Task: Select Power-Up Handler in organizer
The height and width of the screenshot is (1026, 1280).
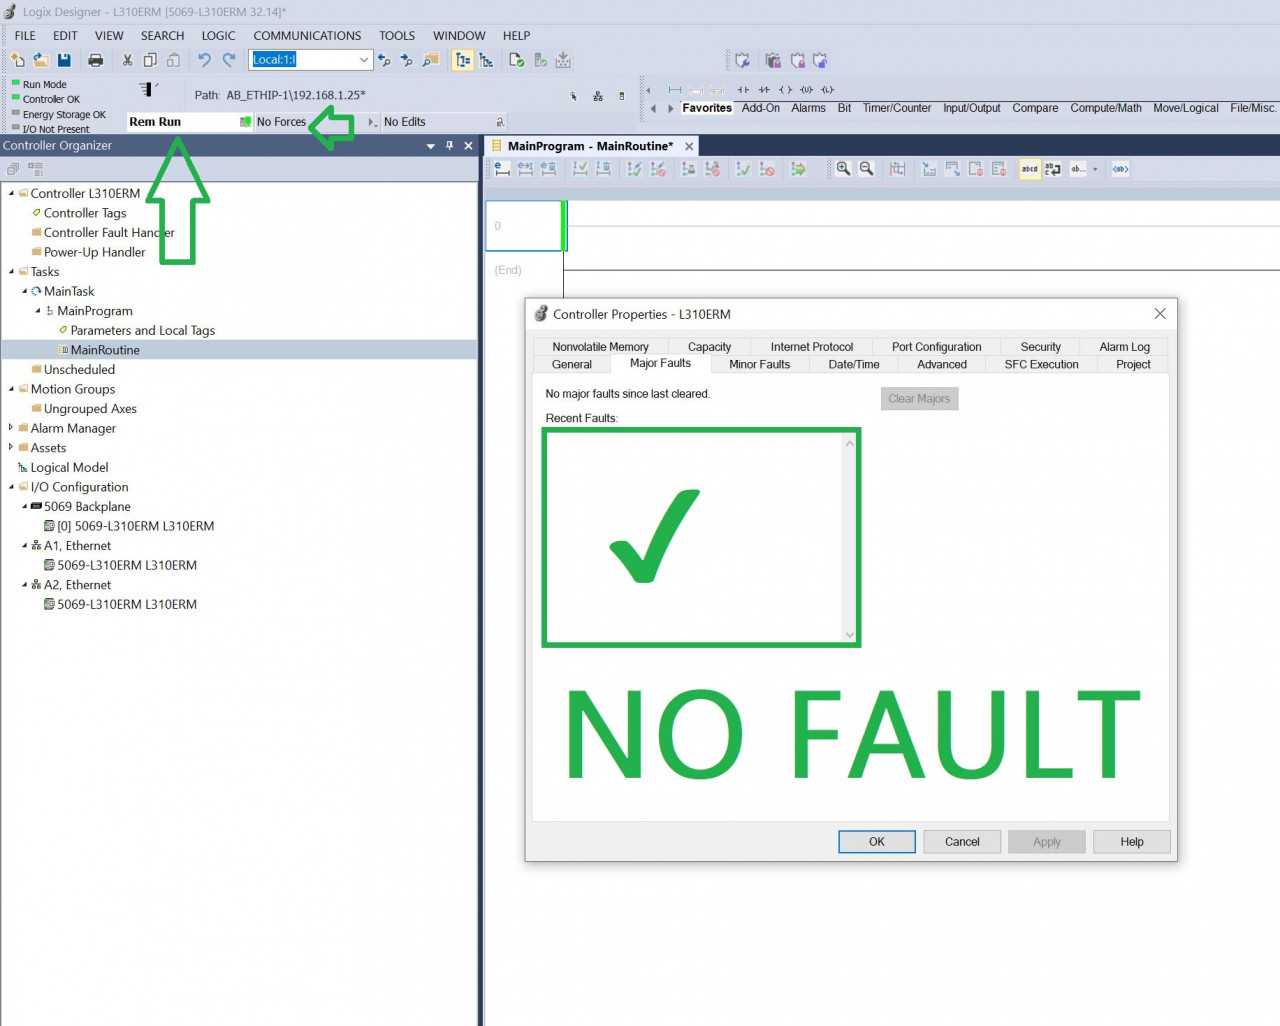Action: coord(94,252)
